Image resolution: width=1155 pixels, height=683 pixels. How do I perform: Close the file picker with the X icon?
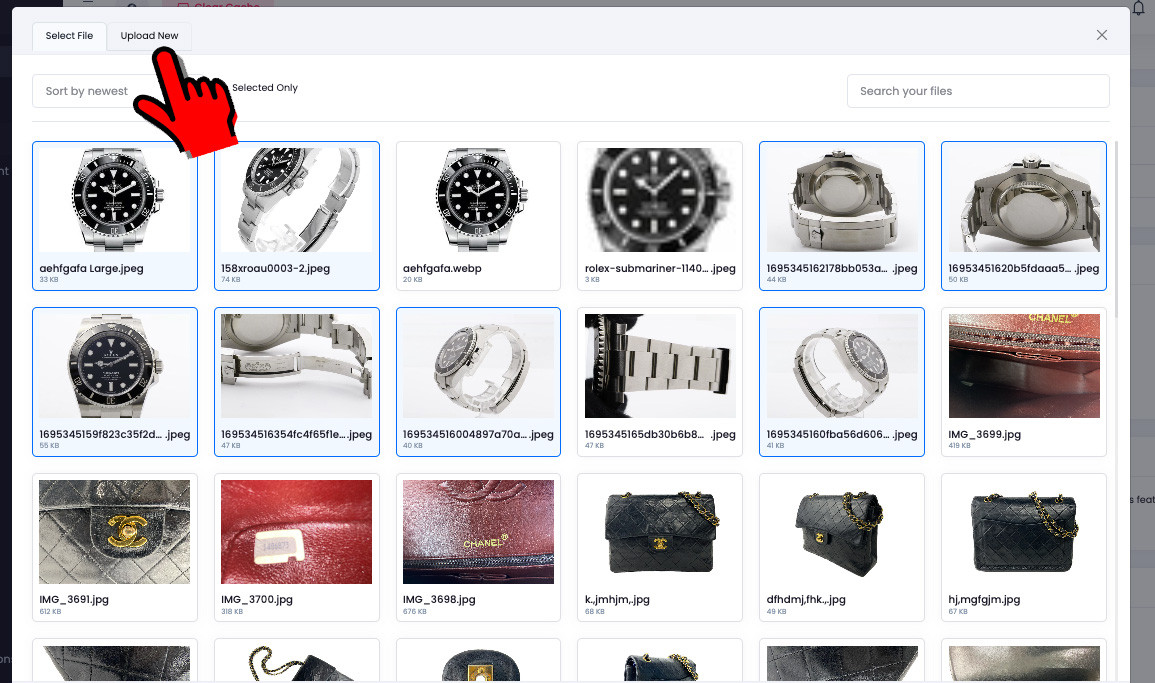coord(1101,35)
